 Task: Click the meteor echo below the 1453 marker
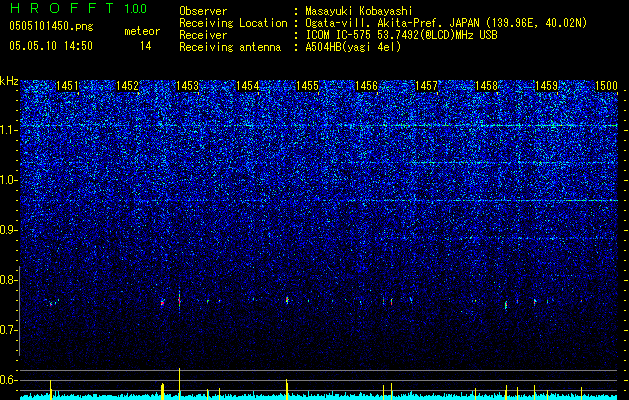tap(179, 299)
